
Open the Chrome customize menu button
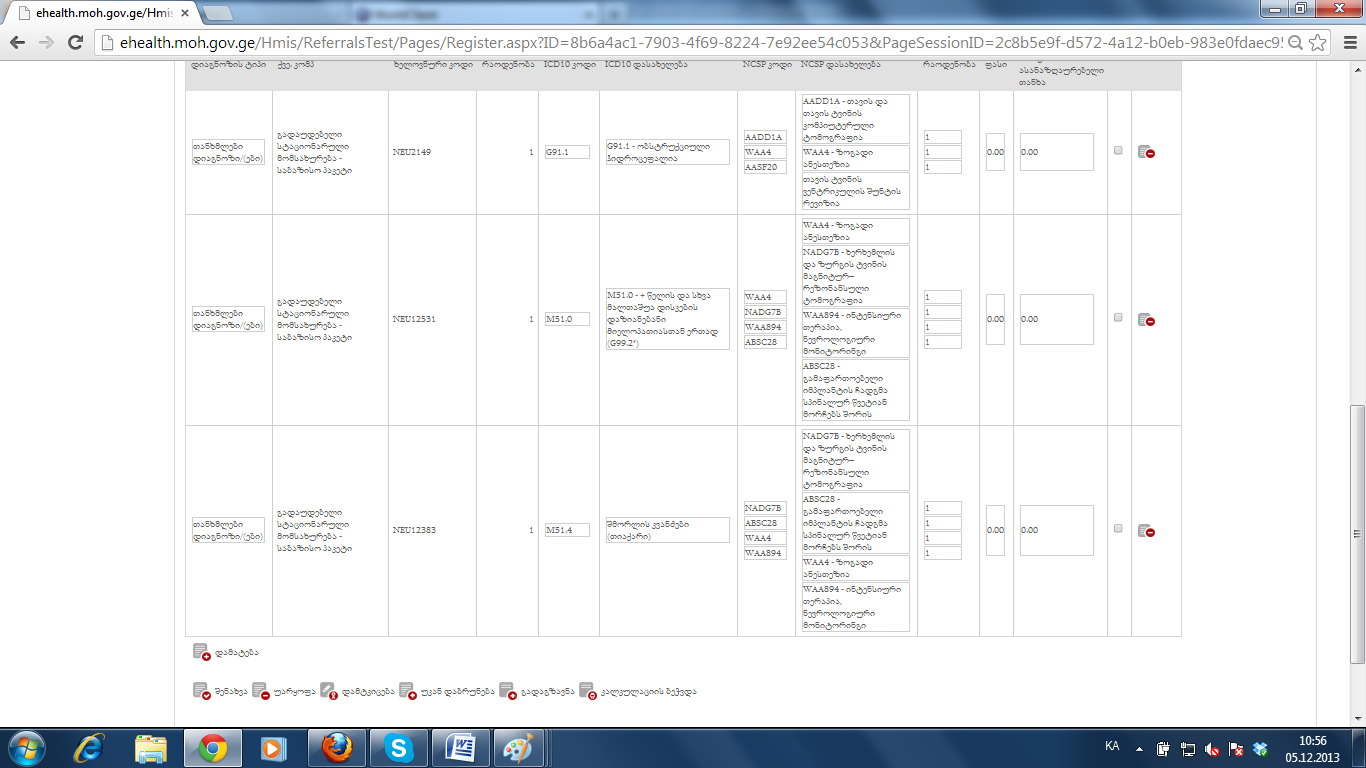pyautogui.click(x=1347, y=43)
